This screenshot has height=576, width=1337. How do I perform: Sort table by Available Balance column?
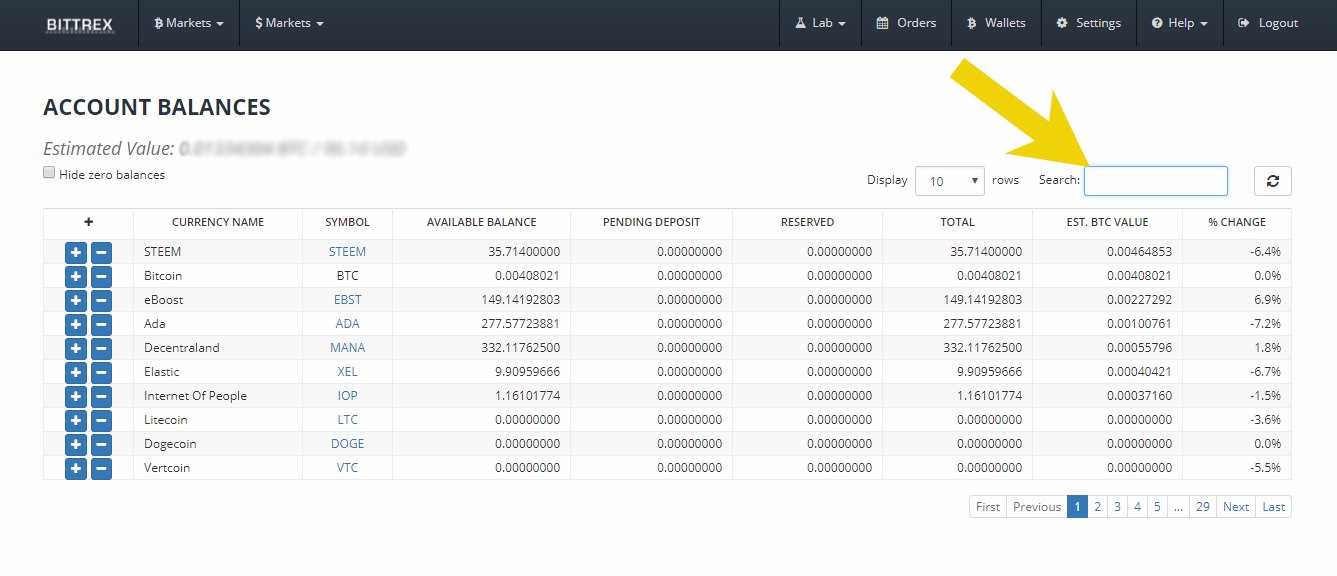pos(482,222)
